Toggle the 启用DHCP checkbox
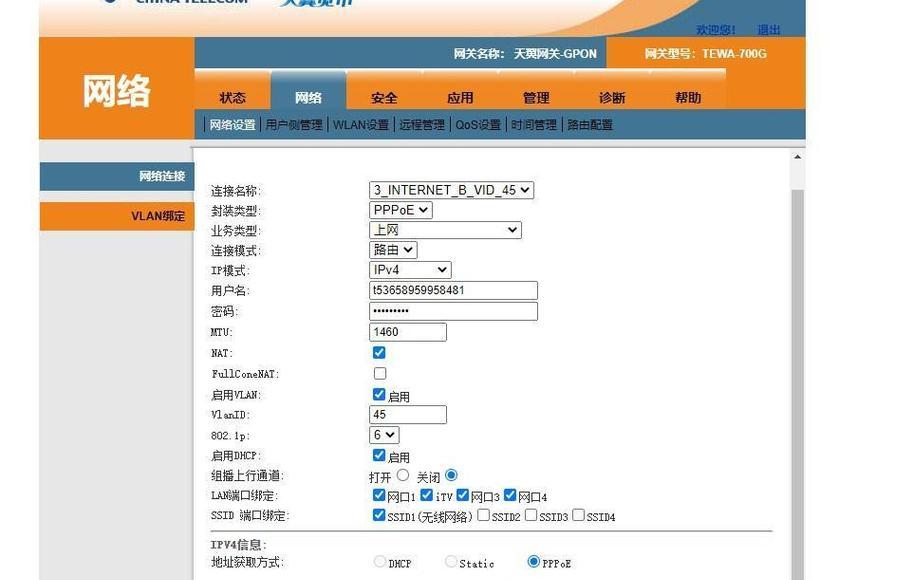913x580 pixels. tap(379, 455)
